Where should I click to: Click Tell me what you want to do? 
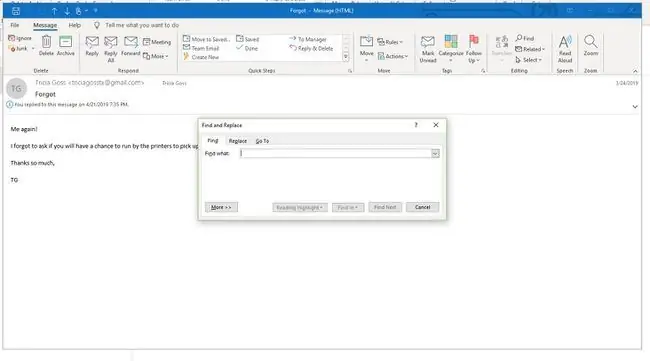pyautogui.click(x=142, y=25)
